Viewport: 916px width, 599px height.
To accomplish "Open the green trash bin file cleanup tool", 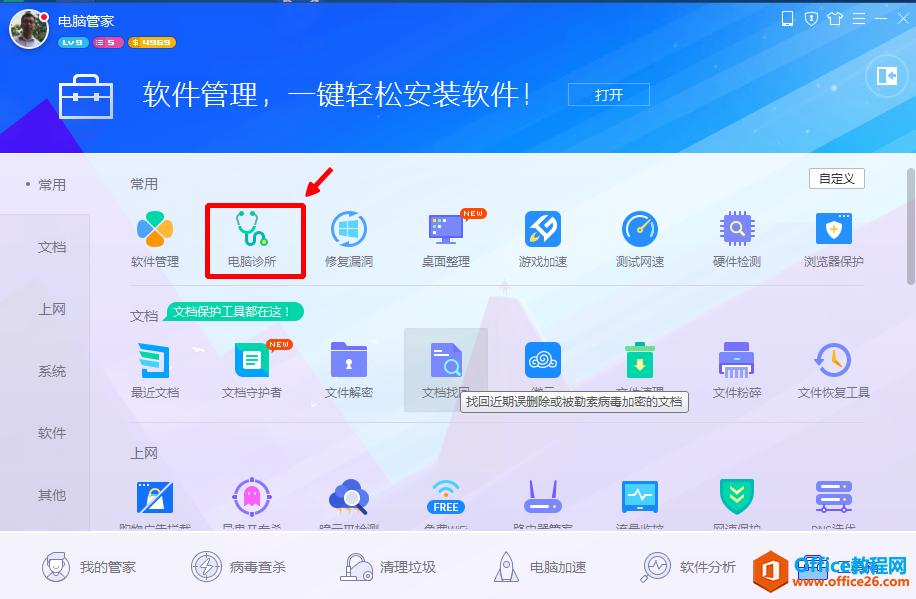I will [640, 360].
